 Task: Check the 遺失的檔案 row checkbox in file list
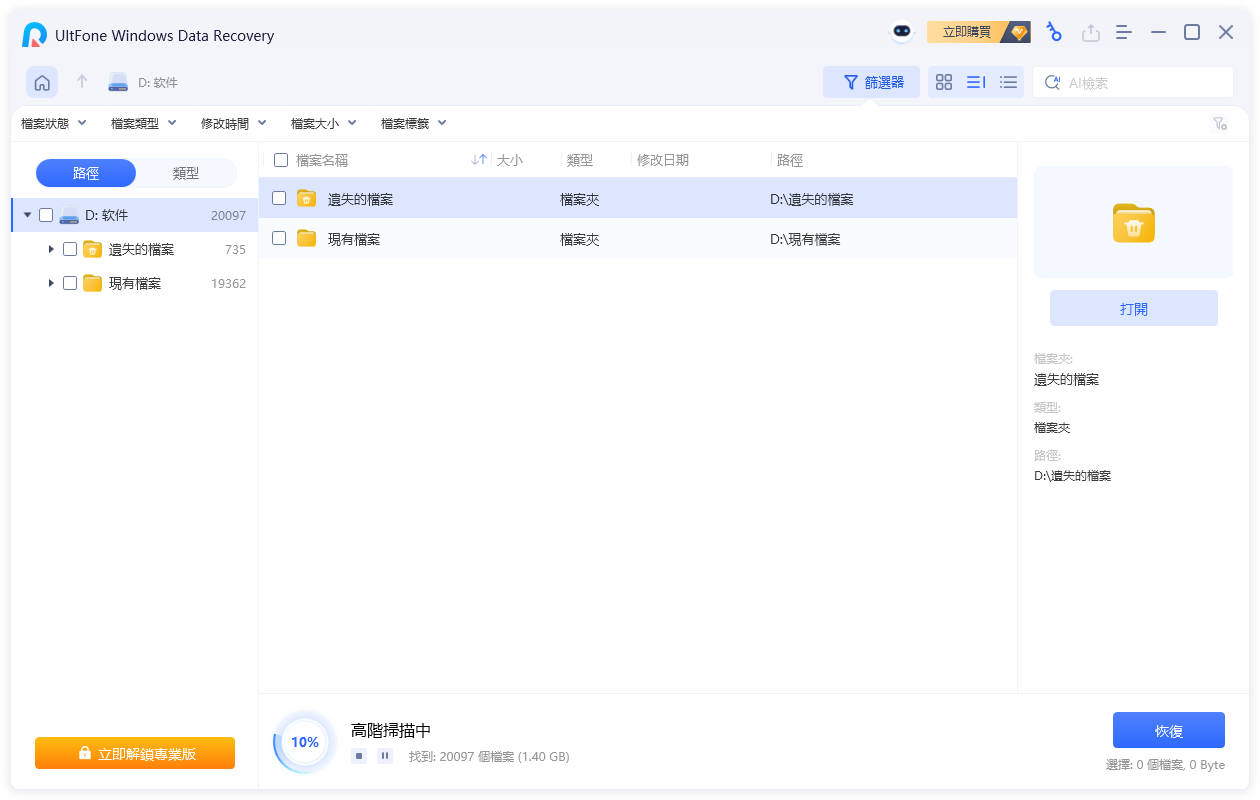tap(279, 199)
